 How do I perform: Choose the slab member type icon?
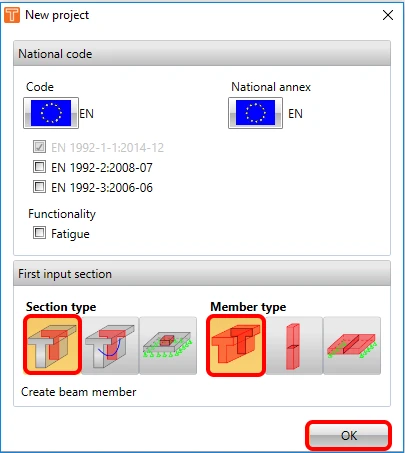tap(352, 345)
